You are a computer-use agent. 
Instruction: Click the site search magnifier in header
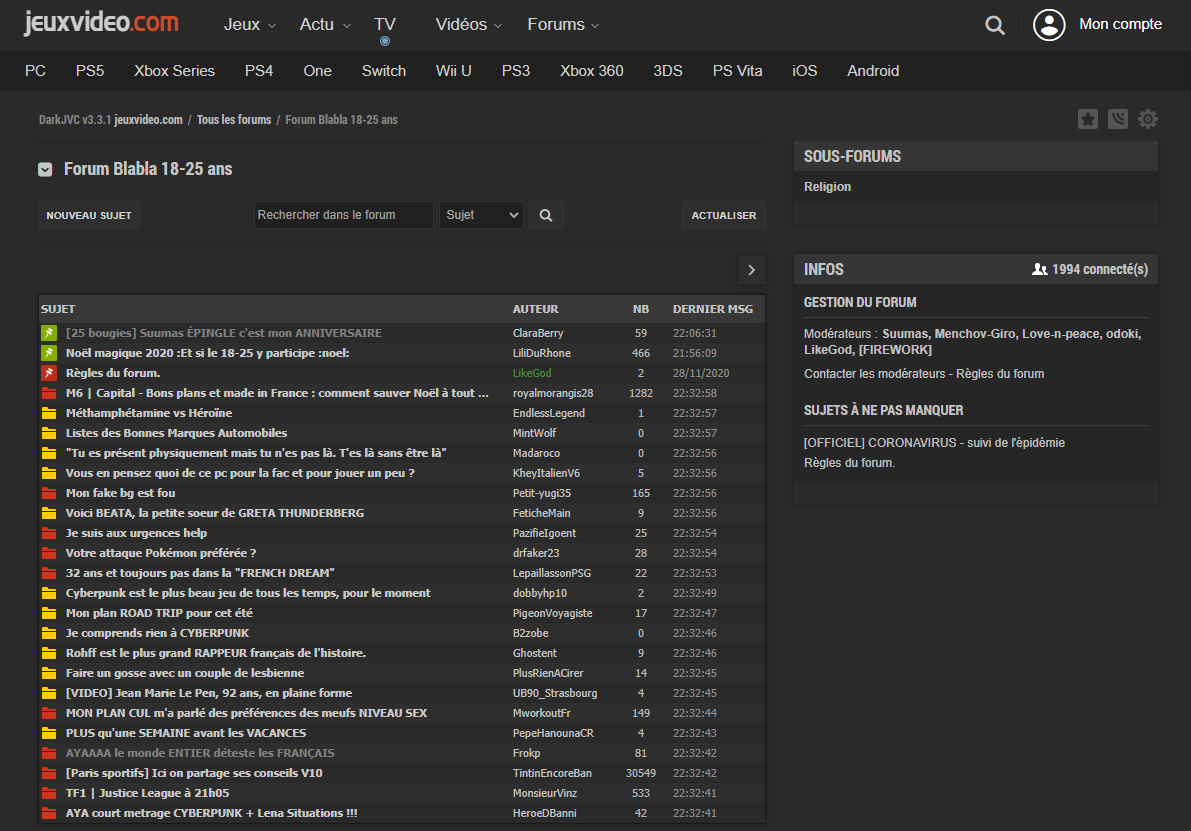[995, 26]
